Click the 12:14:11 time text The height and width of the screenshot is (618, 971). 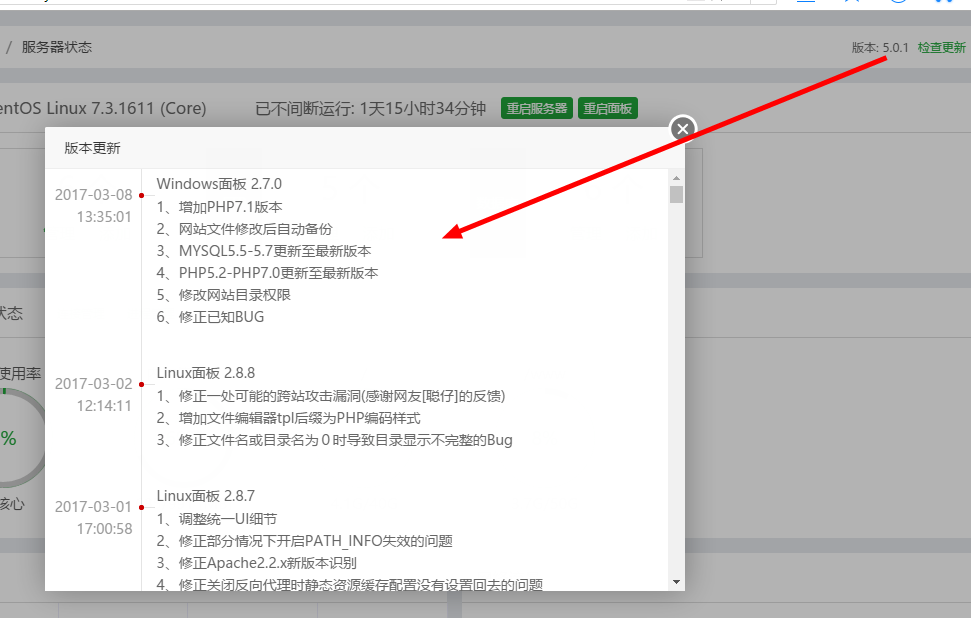pyautogui.click(x=104, y=406)
